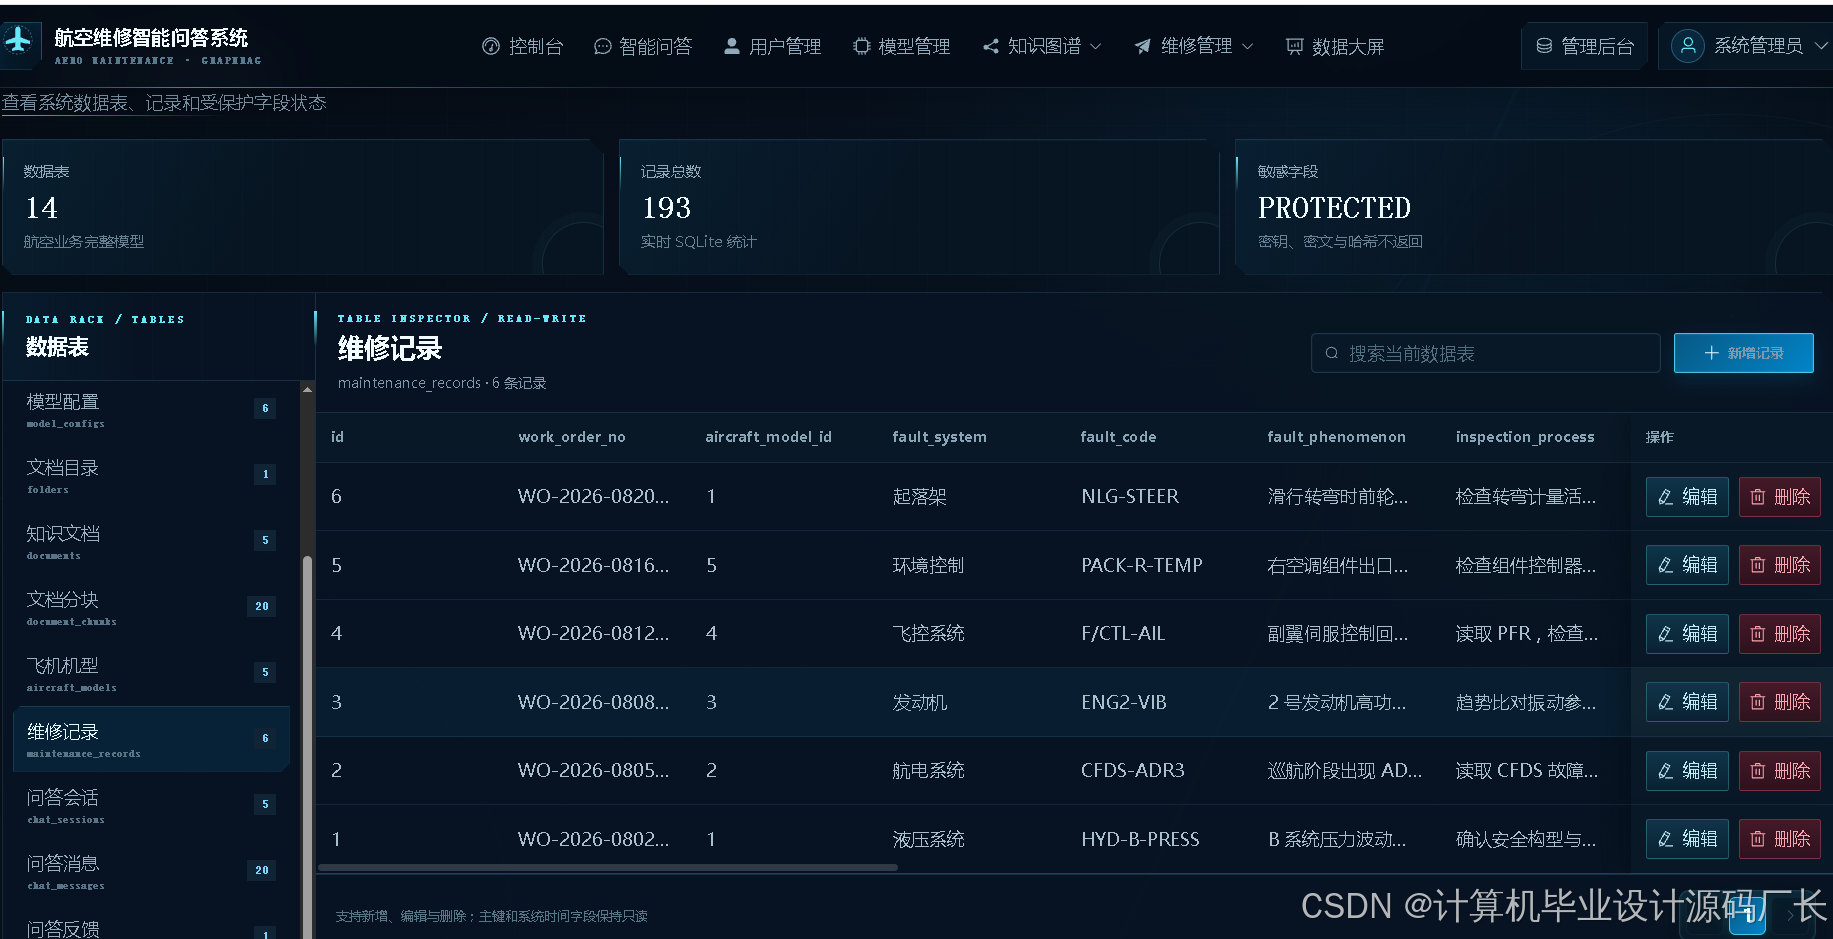Click the 知识图谱 share-nodes icon
Viewport: 1833px width, 939px height.
click(x=991, y=46)
